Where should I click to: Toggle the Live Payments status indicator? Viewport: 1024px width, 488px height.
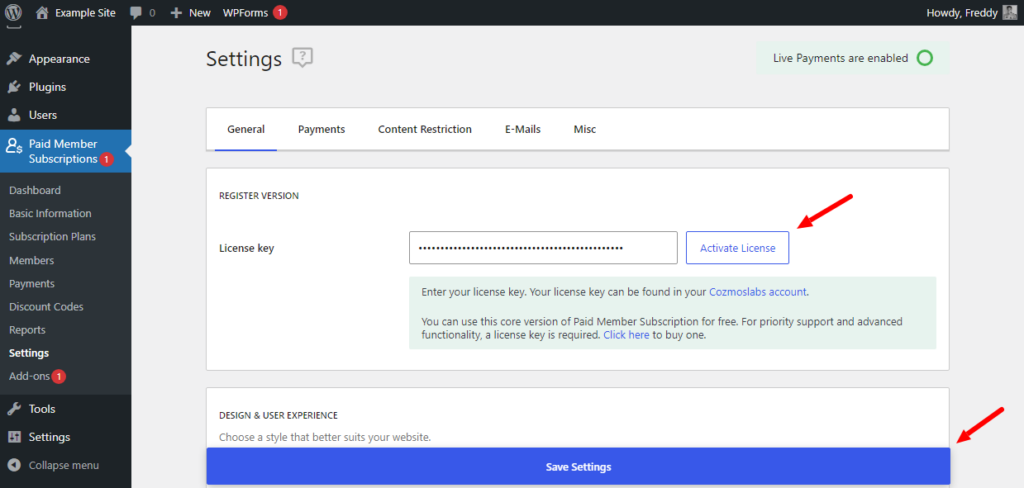click(x=925, y=58)
